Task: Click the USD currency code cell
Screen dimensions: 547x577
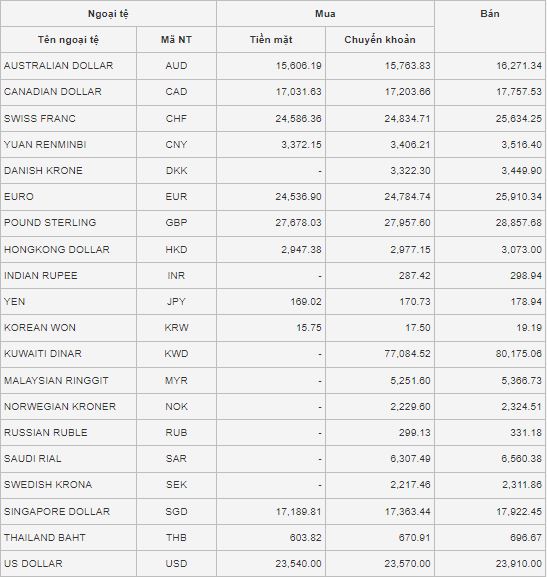Action: click(x=176, y=563)
